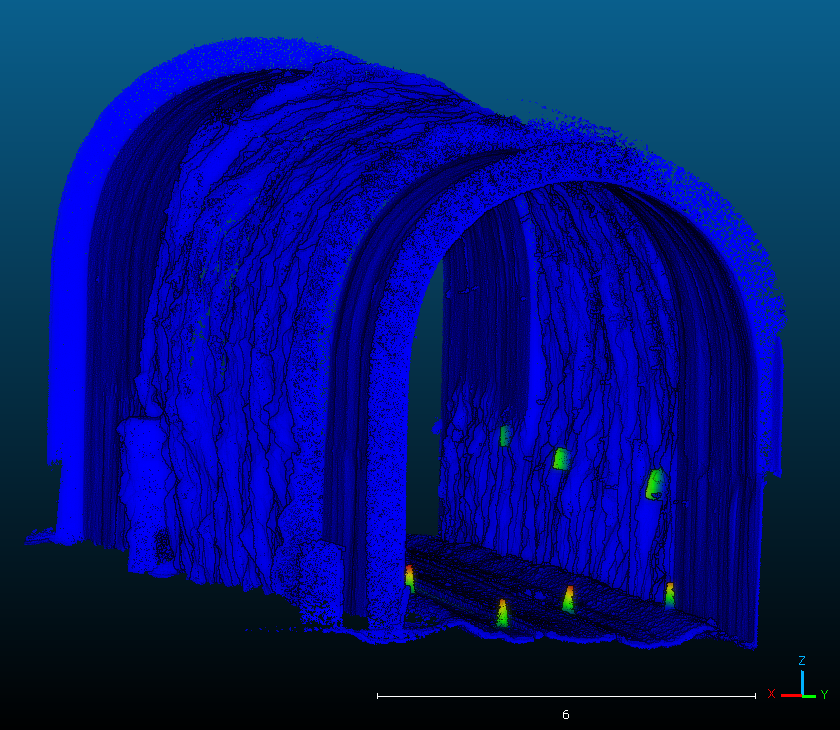Click the Z axis label

coord(802,661)
